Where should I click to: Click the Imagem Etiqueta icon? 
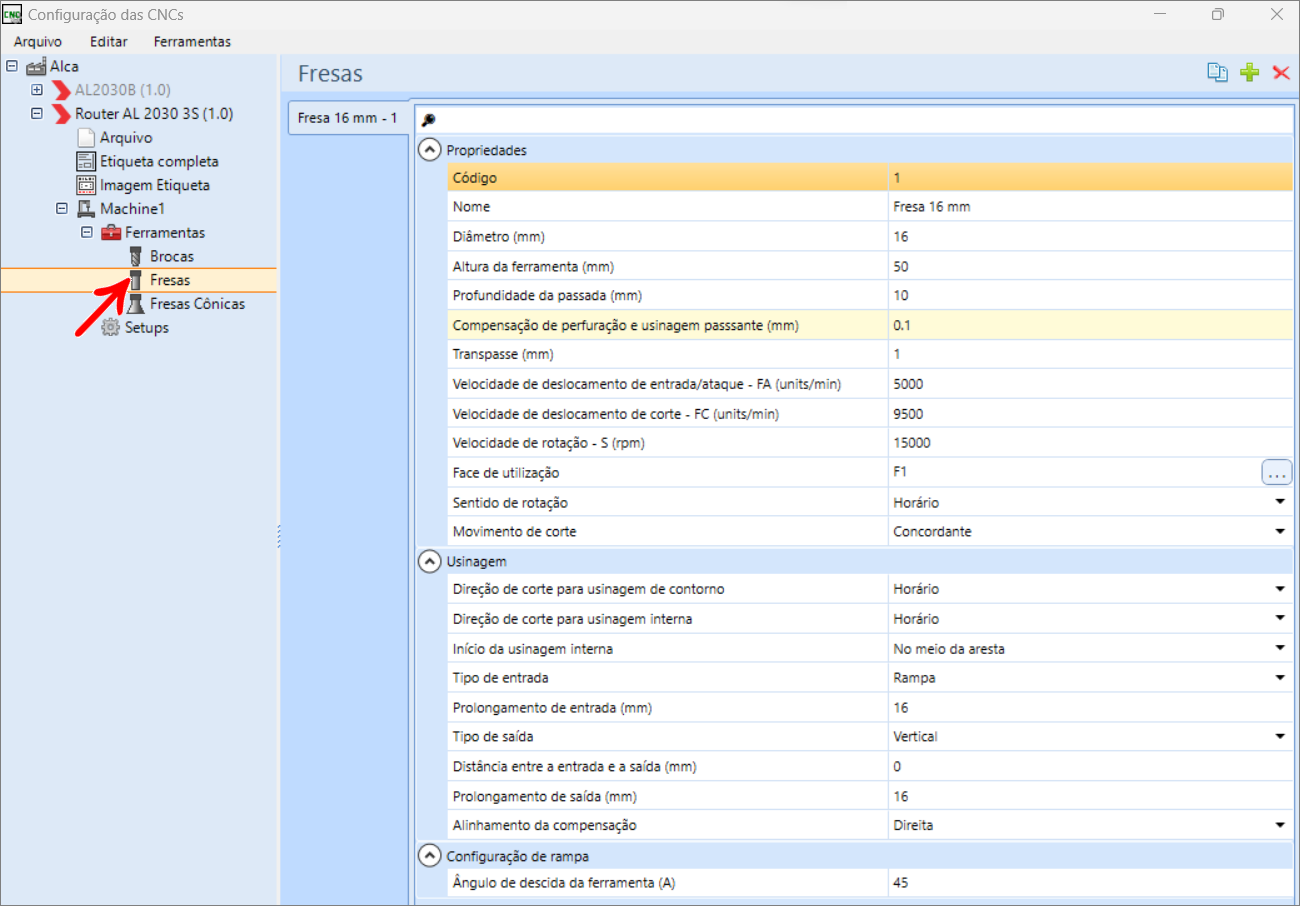86,185
